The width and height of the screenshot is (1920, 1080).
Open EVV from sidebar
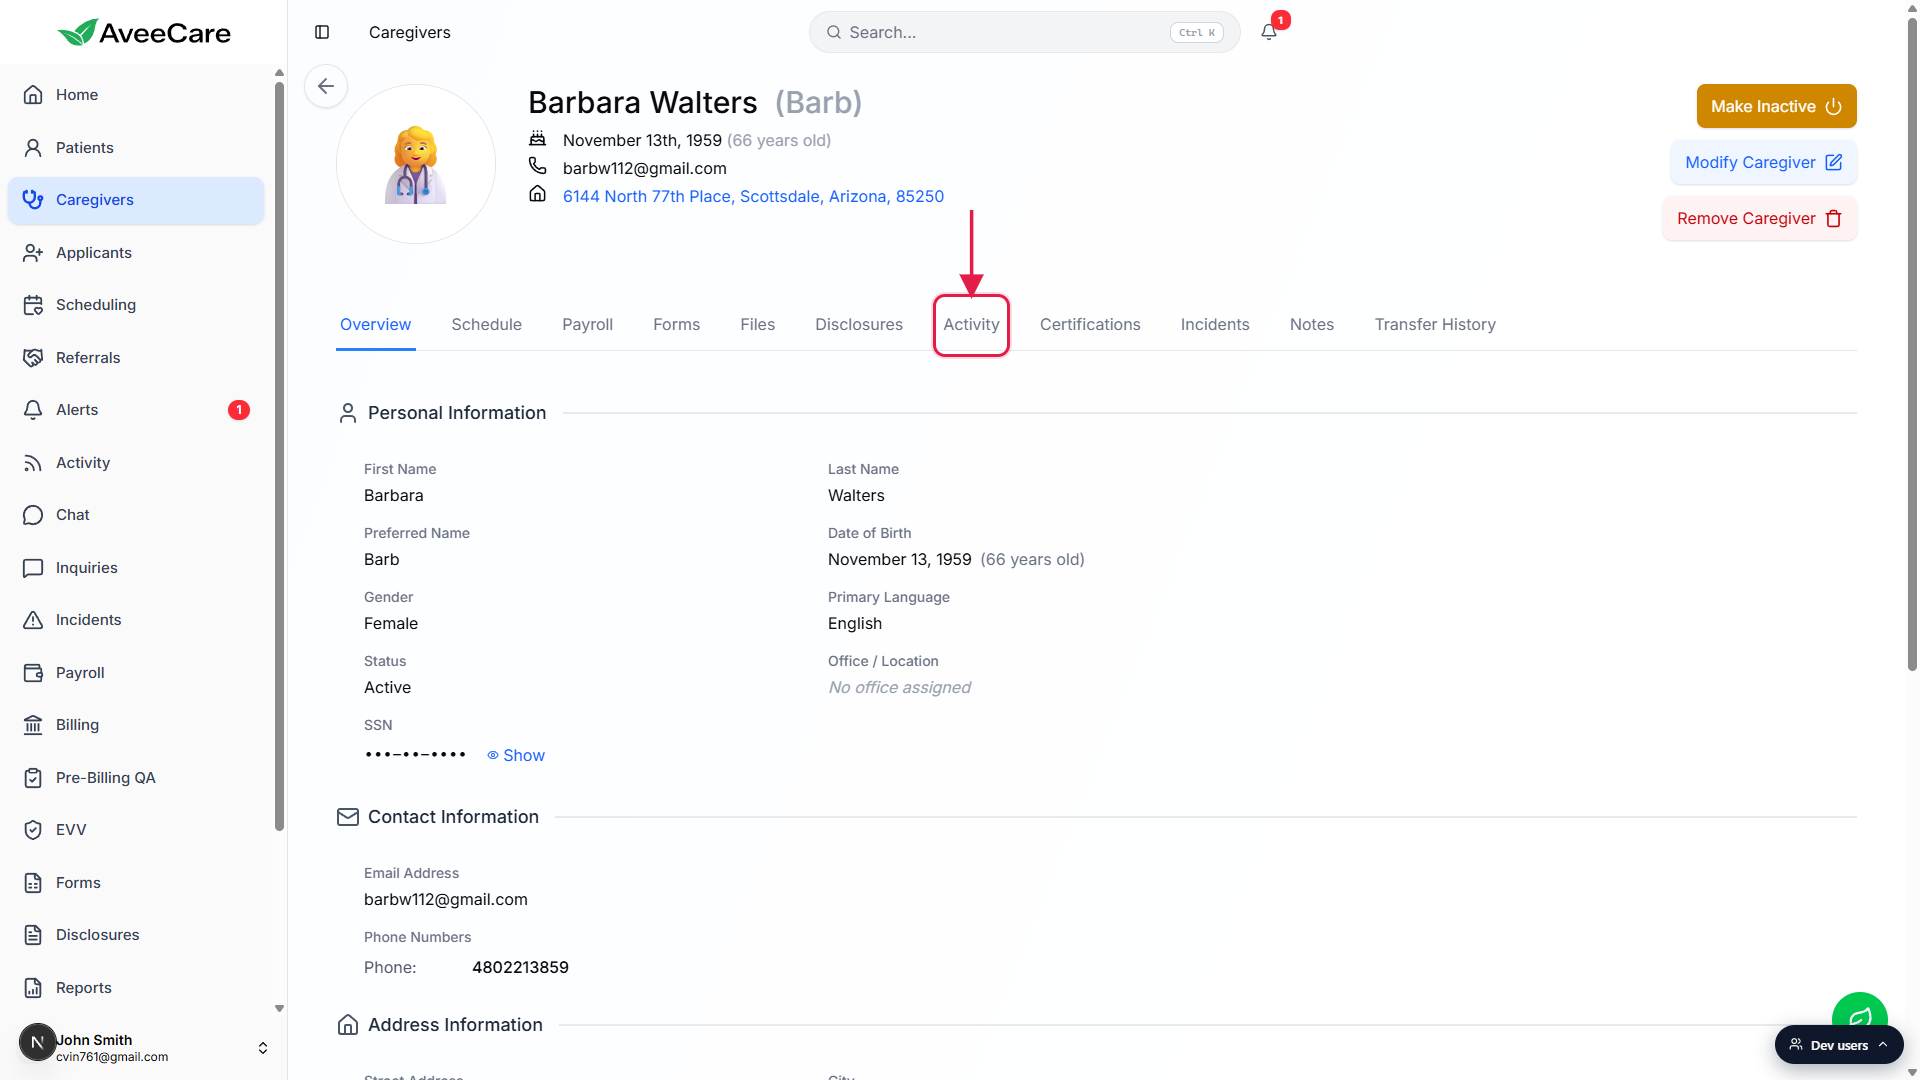point(136,830)
